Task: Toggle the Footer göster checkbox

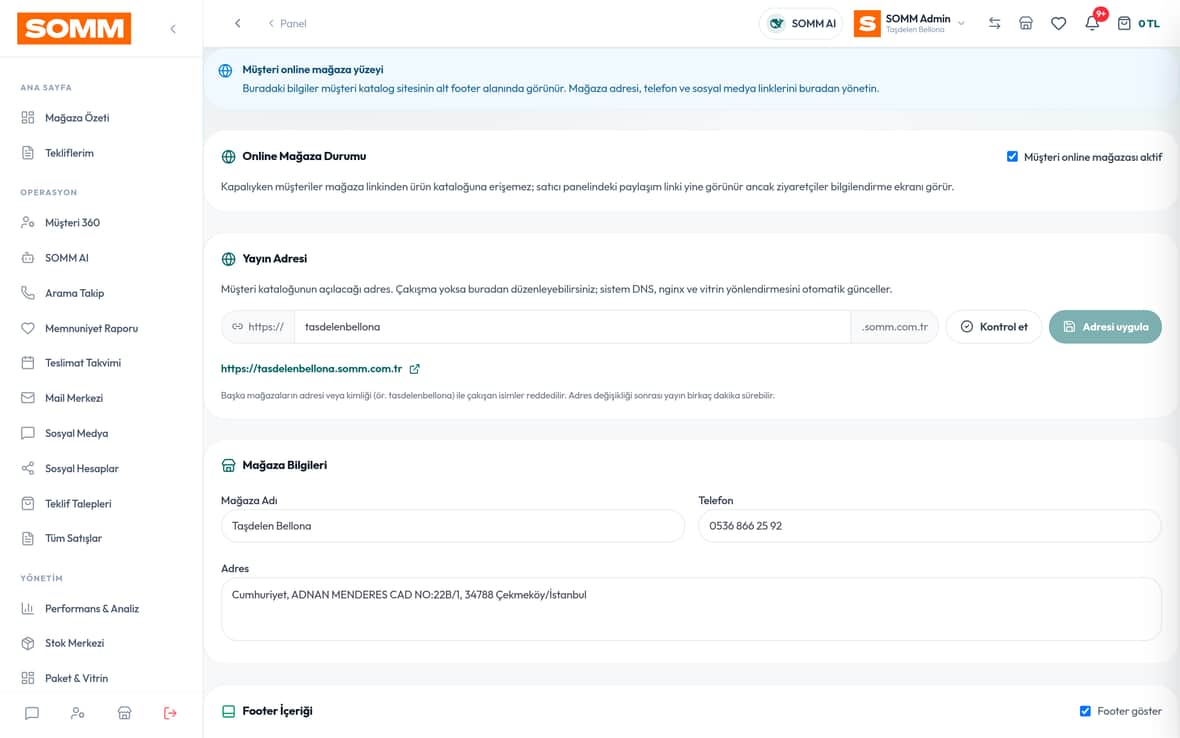Action: click(x=1085, y=711)
